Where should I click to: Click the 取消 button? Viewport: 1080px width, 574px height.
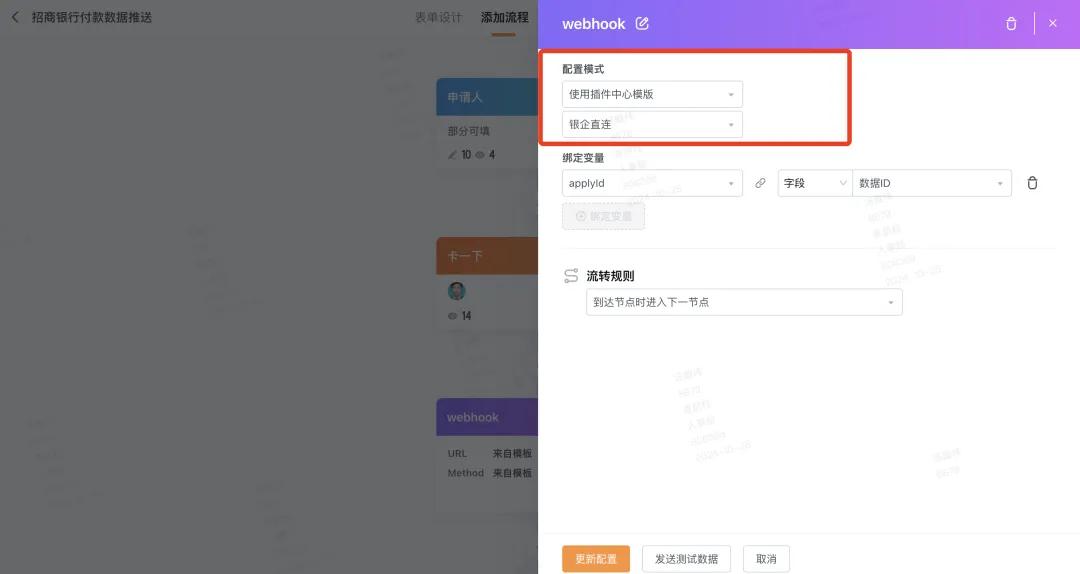[x=766, y=559]
